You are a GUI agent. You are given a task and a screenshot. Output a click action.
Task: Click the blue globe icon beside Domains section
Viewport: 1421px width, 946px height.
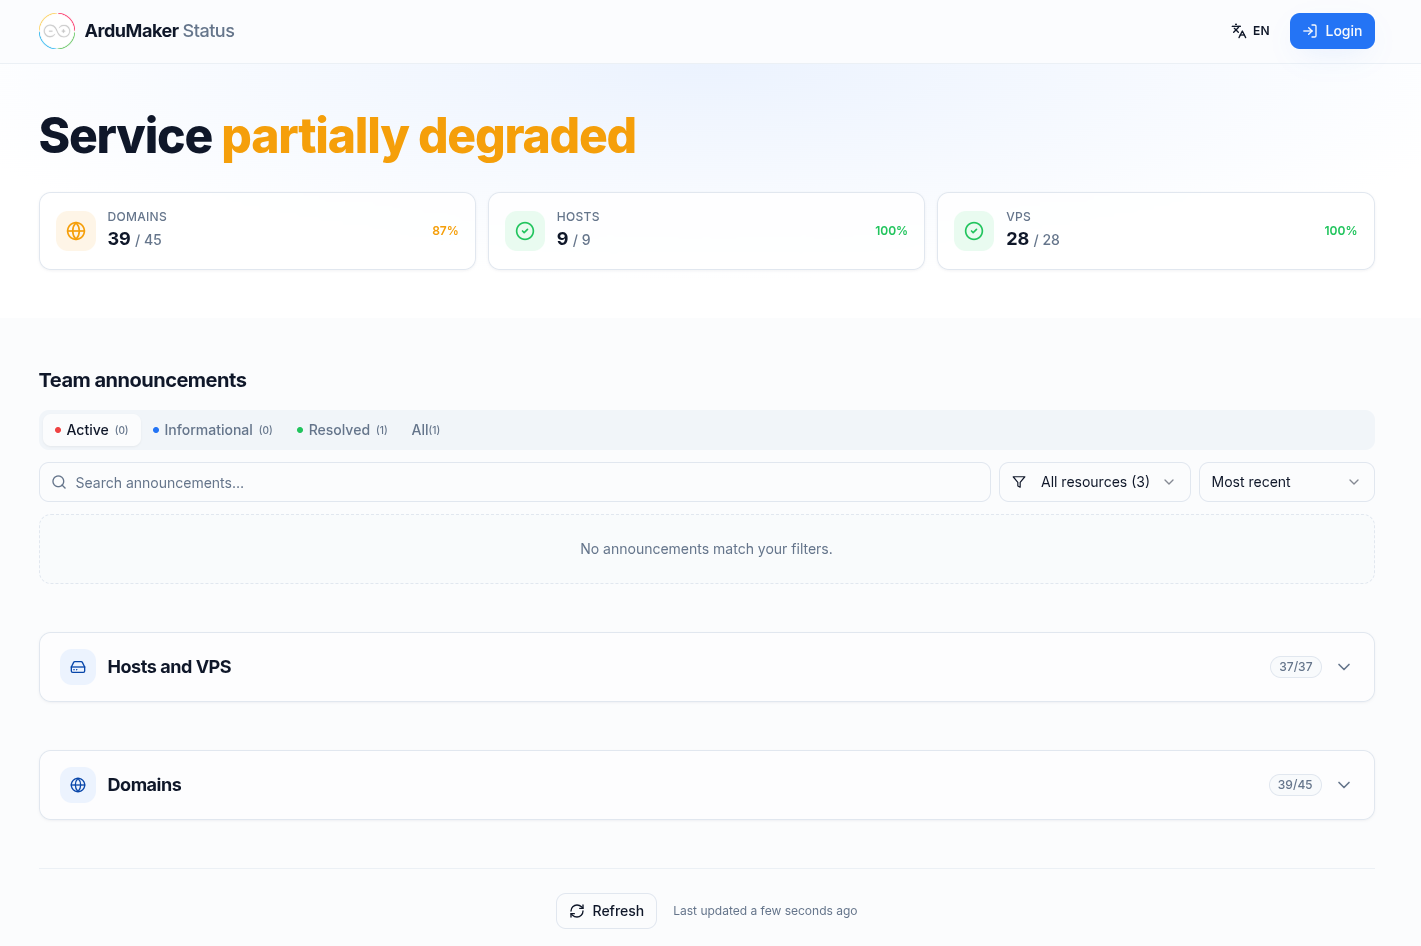(x=78, y=785)
